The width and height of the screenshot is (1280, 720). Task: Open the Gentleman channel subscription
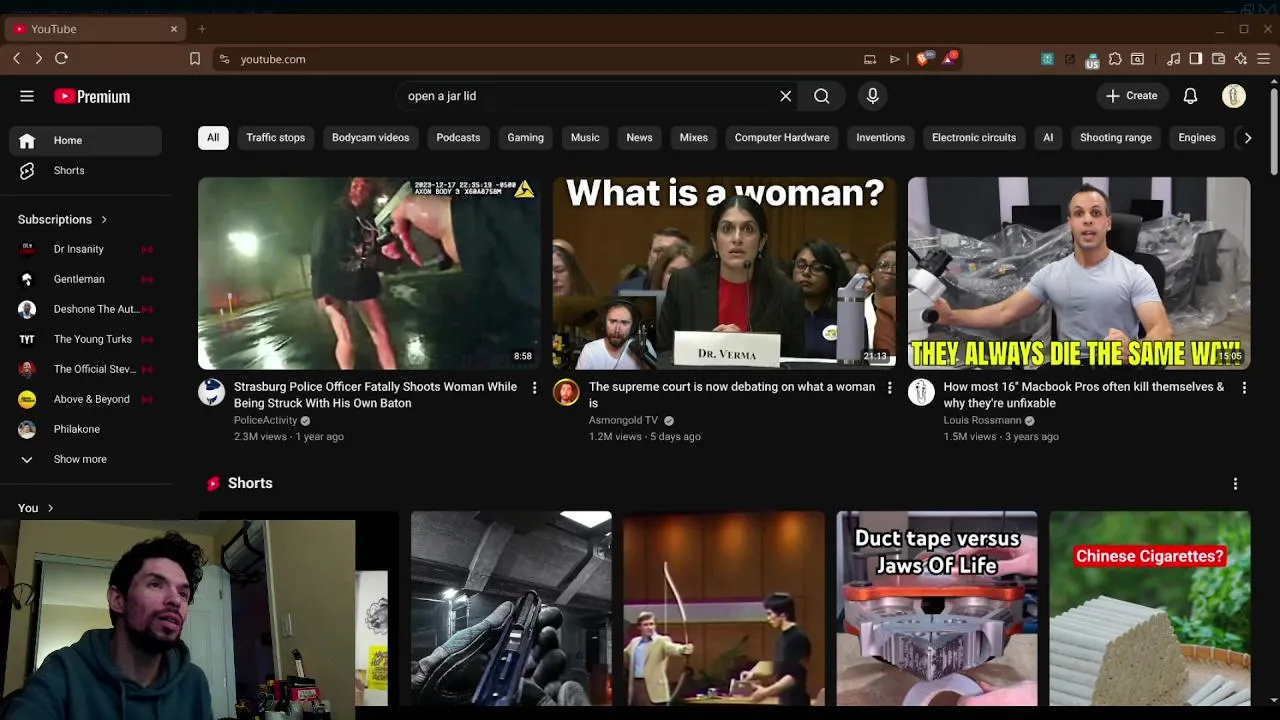(85, 279)
